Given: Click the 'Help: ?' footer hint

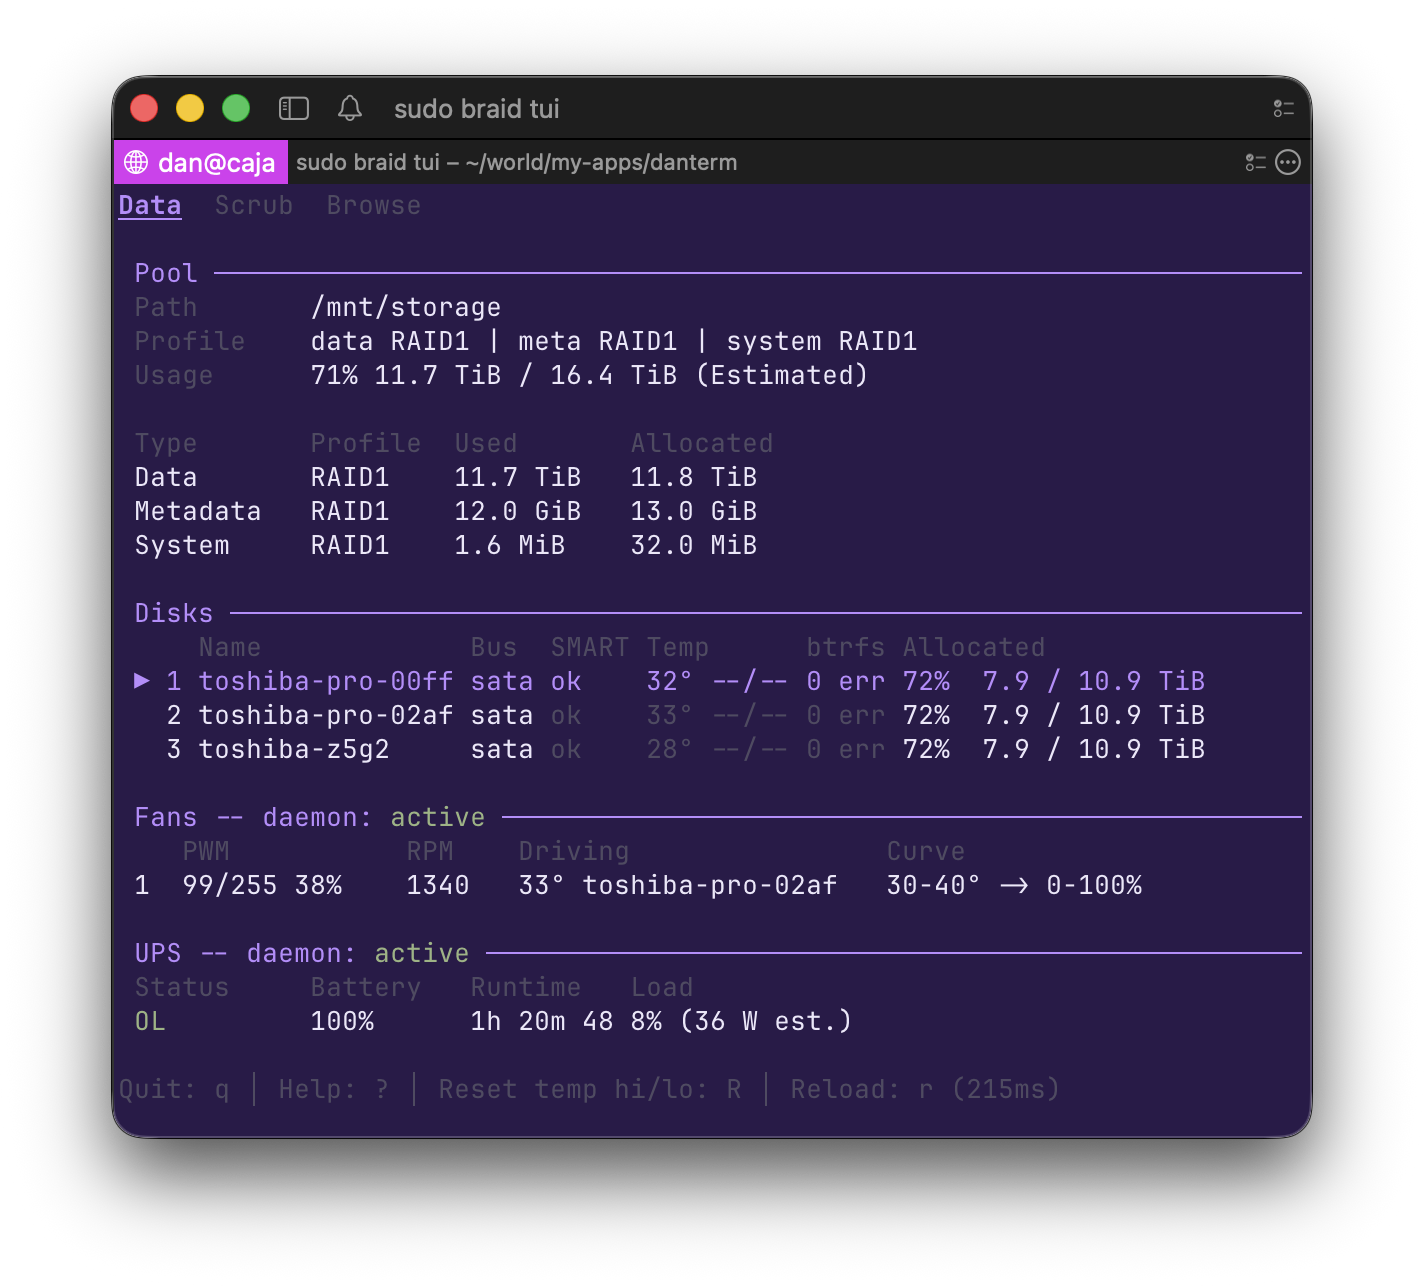Looking at the screenshot, I should pos(334,1090).
